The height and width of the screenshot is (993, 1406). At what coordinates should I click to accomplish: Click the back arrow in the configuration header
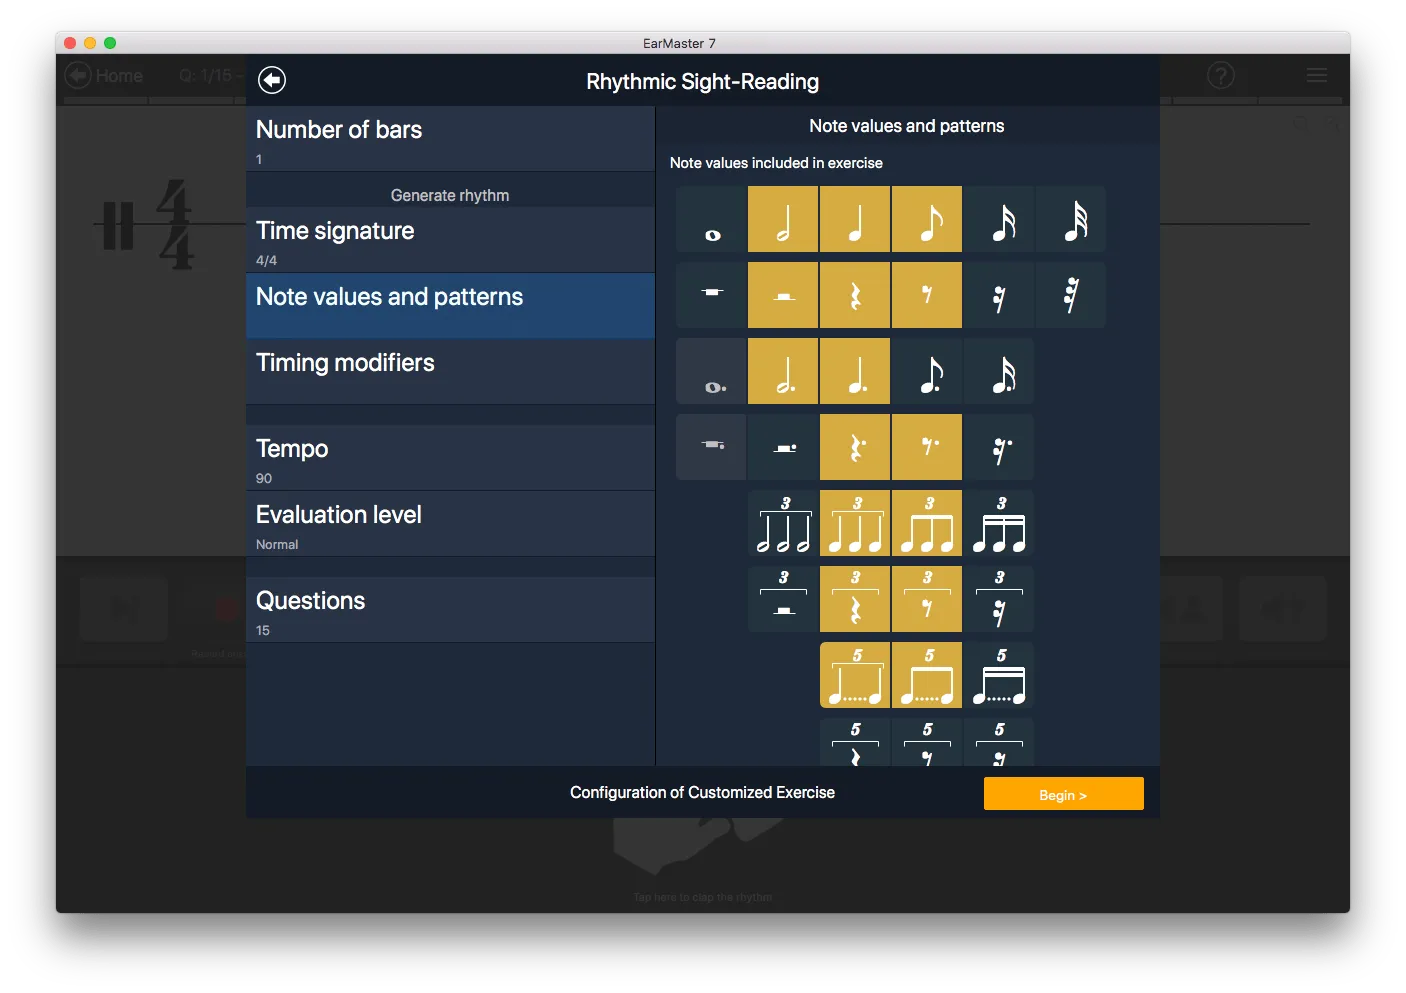(x=271, y=80)
